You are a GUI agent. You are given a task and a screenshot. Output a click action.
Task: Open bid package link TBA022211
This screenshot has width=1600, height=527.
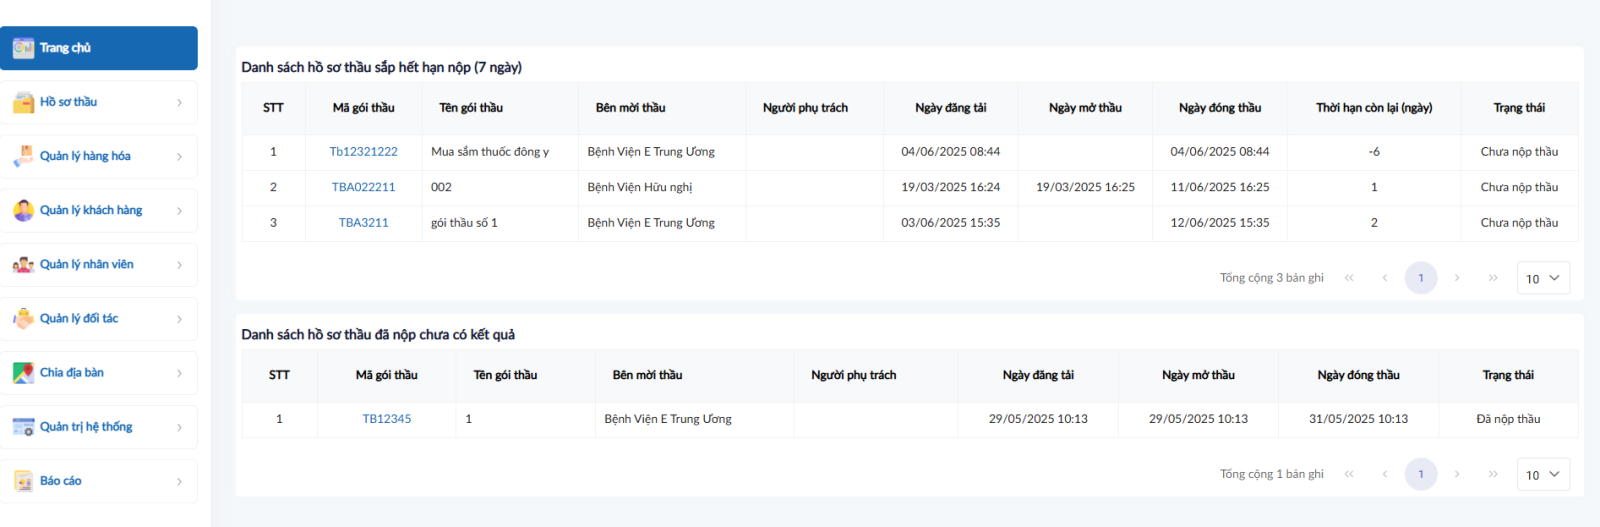click(x=363, y=187)
